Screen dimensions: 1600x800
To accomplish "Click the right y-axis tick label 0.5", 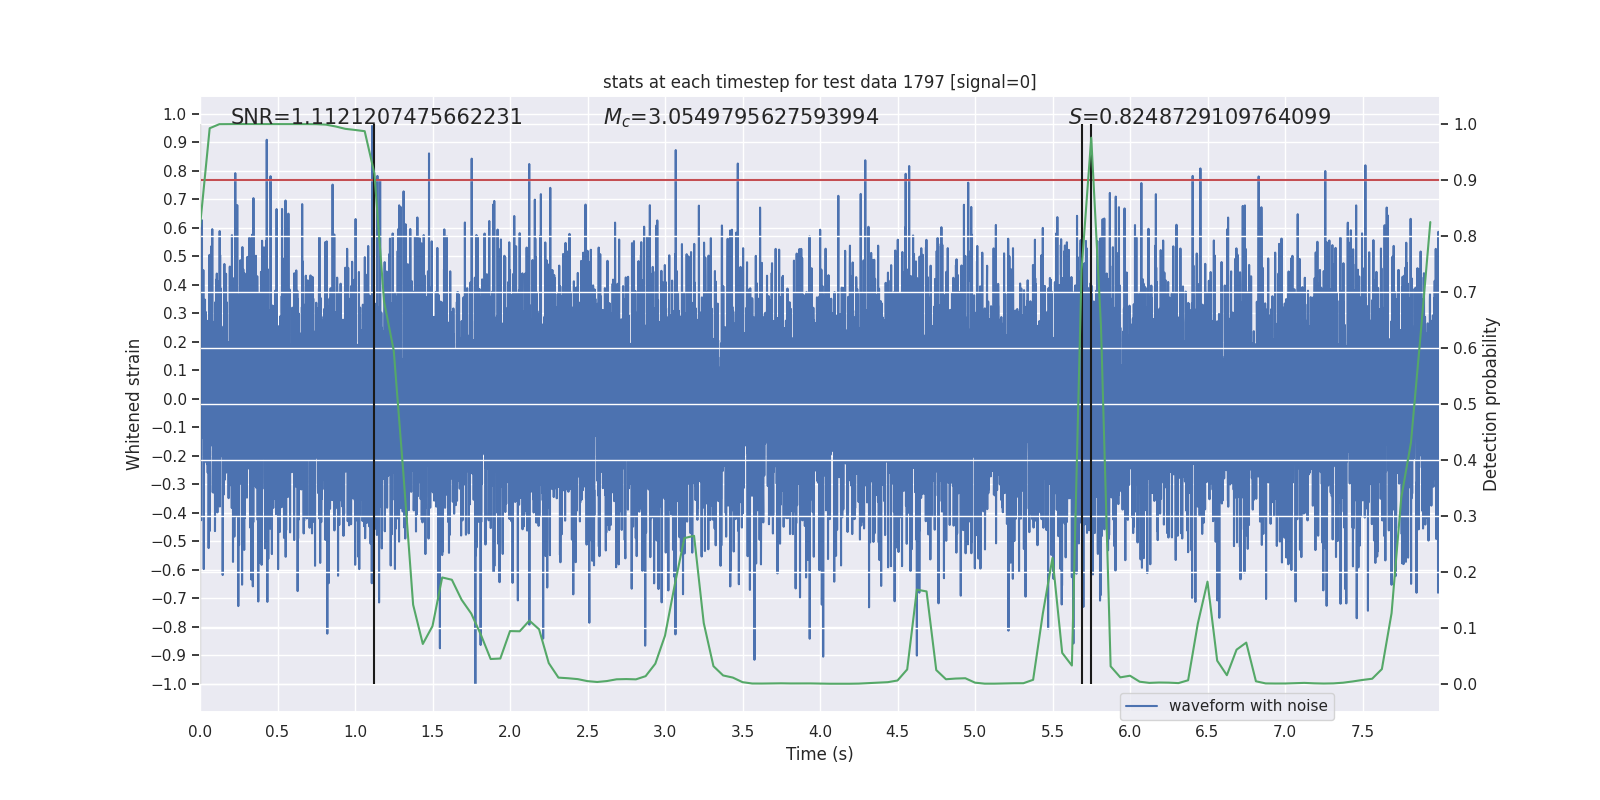I will [x=1465, y=404].
